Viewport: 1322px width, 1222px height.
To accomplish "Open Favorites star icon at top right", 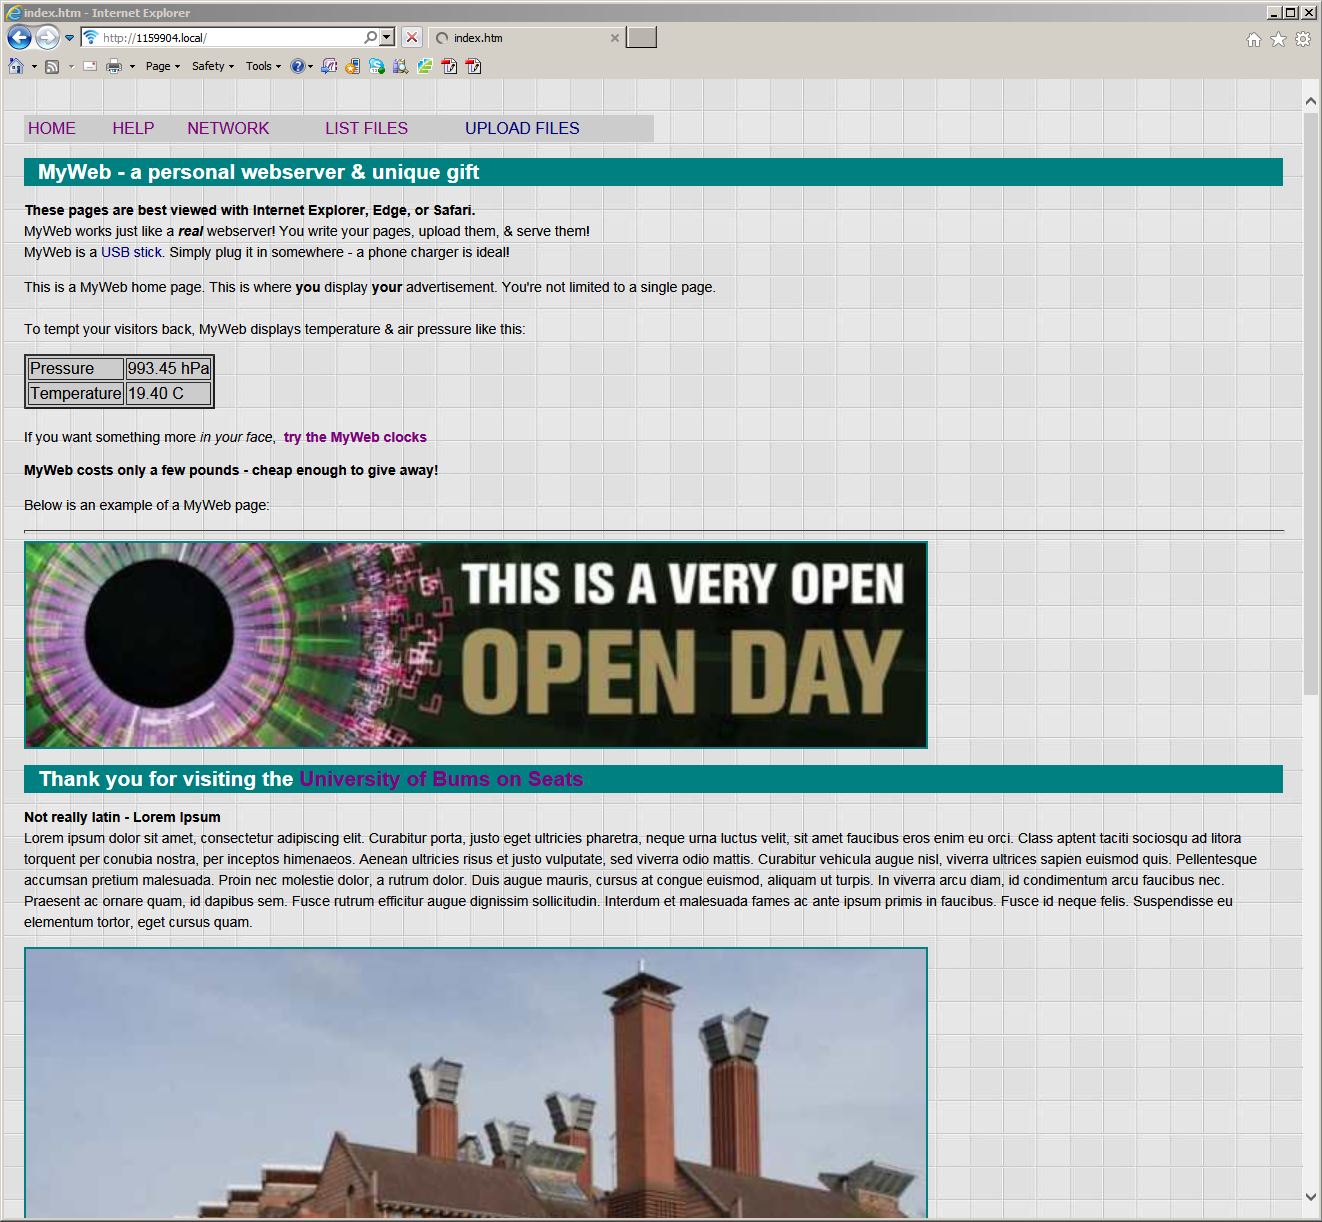I will tap(1278, 39).
